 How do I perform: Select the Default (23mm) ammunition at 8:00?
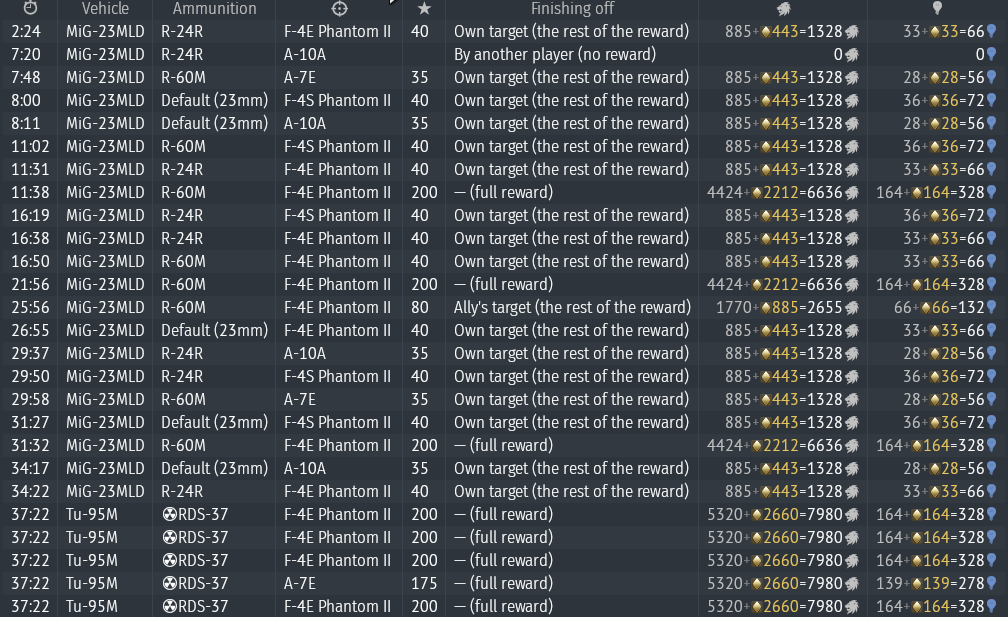tap(215, 101)
